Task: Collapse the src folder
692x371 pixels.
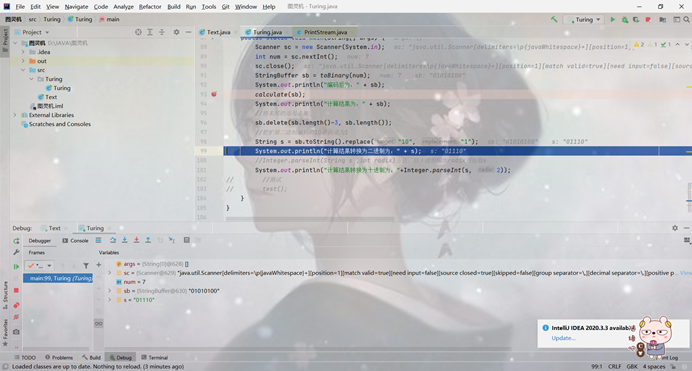Action: [x=23, y=70]
